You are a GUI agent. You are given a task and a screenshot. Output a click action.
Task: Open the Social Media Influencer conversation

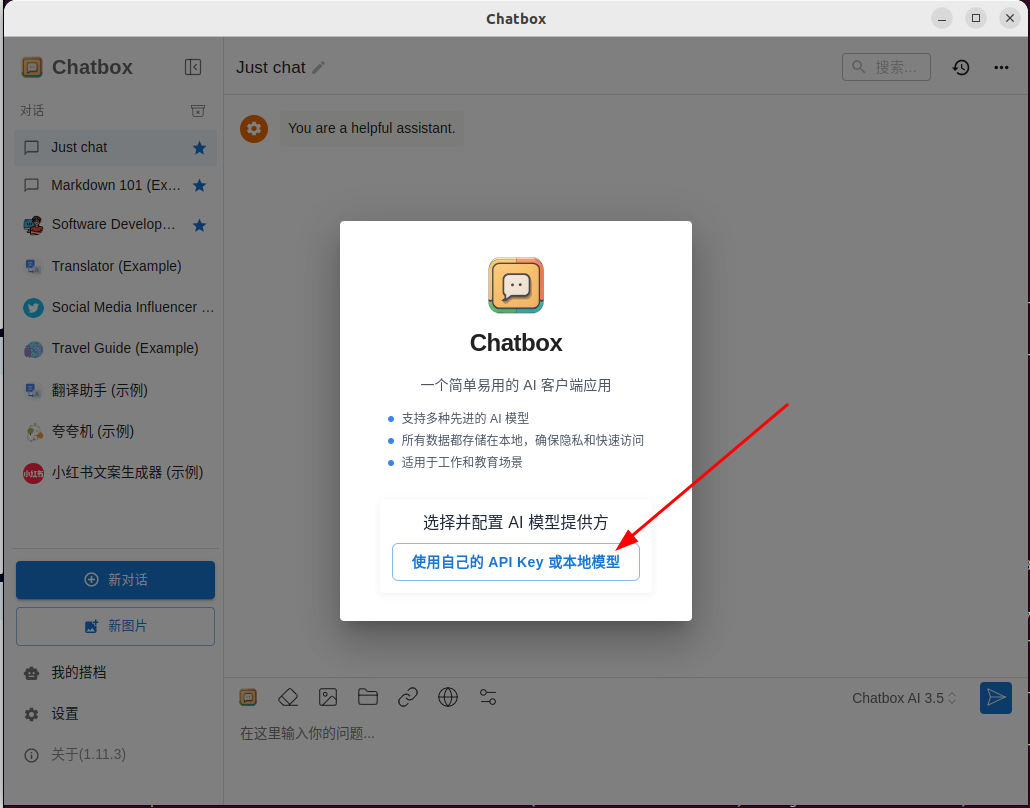tap(116, 307)
